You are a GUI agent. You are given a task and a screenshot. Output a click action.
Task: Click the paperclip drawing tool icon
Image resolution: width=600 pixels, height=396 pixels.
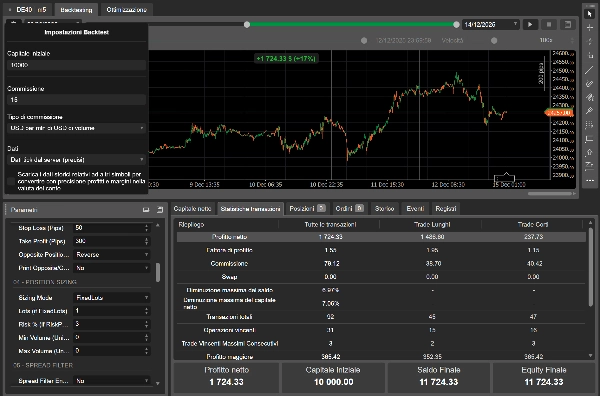click(589, 83)
